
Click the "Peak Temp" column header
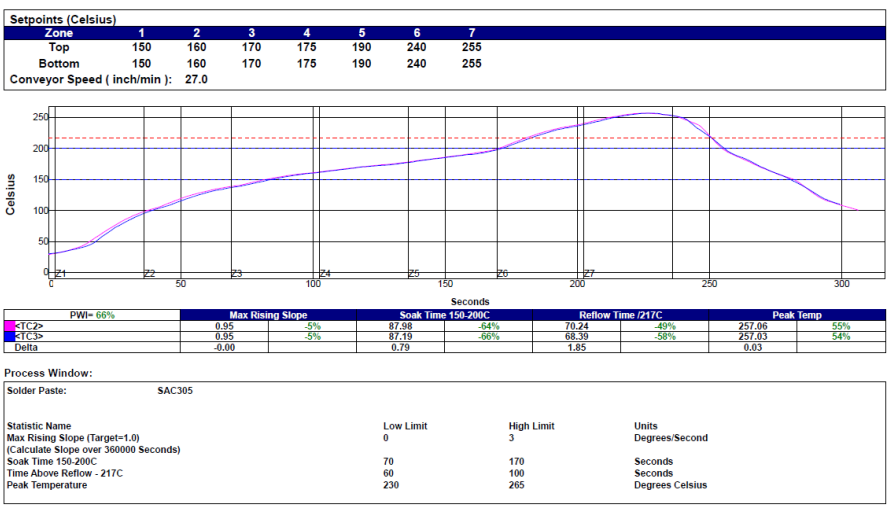tap(797, 315)
